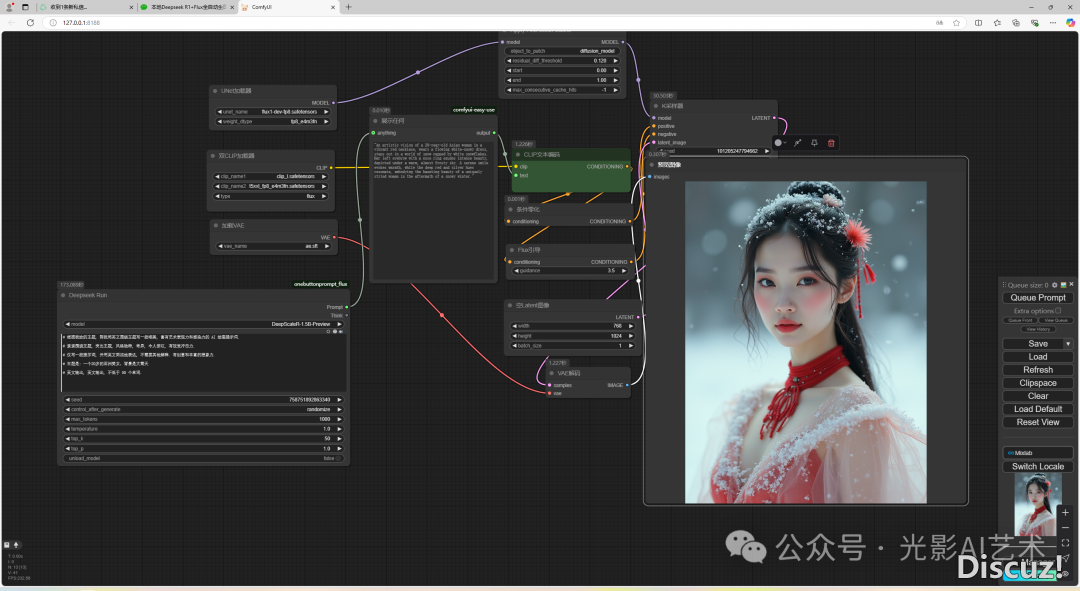Image resolution: width=1080 pixels, height=591 pixels.
Task: Click the Queue Prompt button
Action: click(1037, 298)
